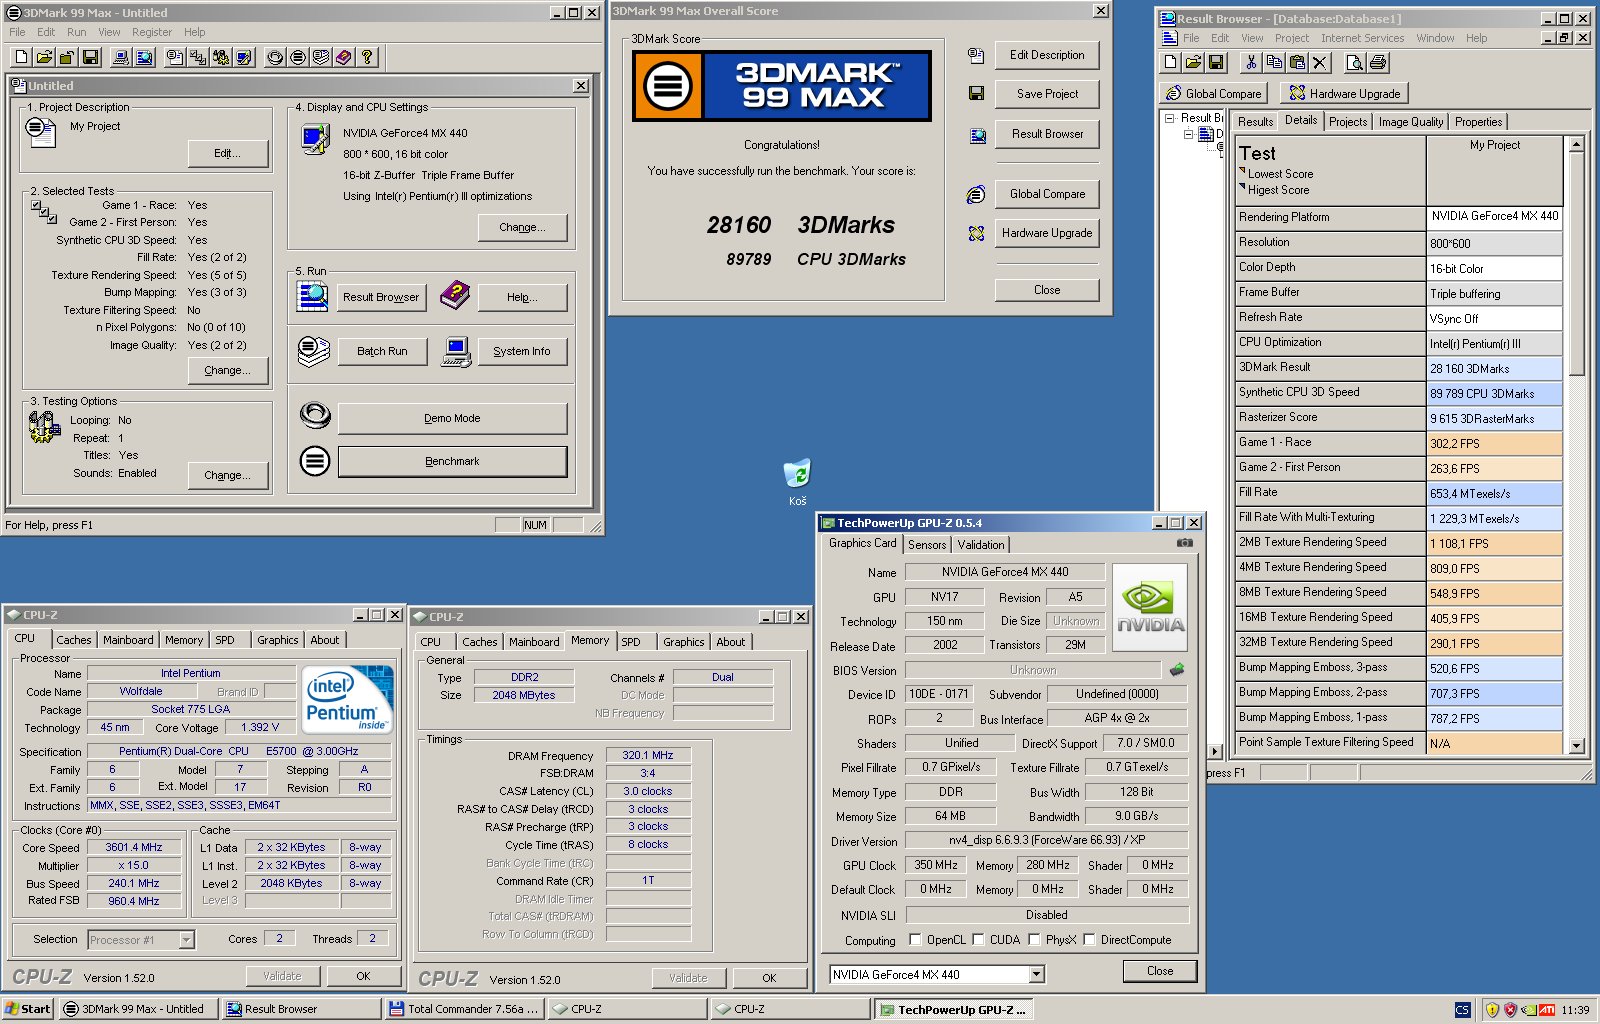1600x1024 pixels.
Task: Select Koš recycle bin desktop icon
Action: tap(797, 482)
